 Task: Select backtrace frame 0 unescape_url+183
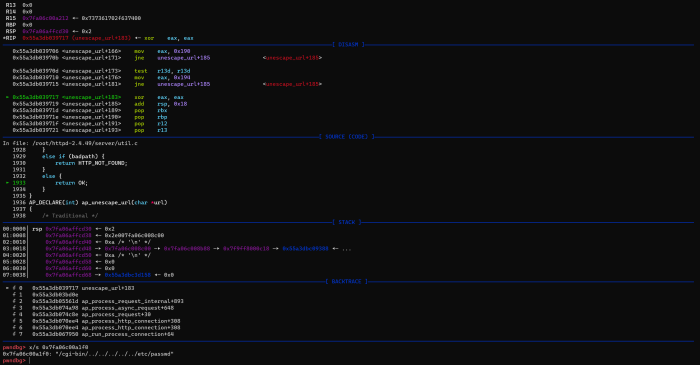point(70,288)
